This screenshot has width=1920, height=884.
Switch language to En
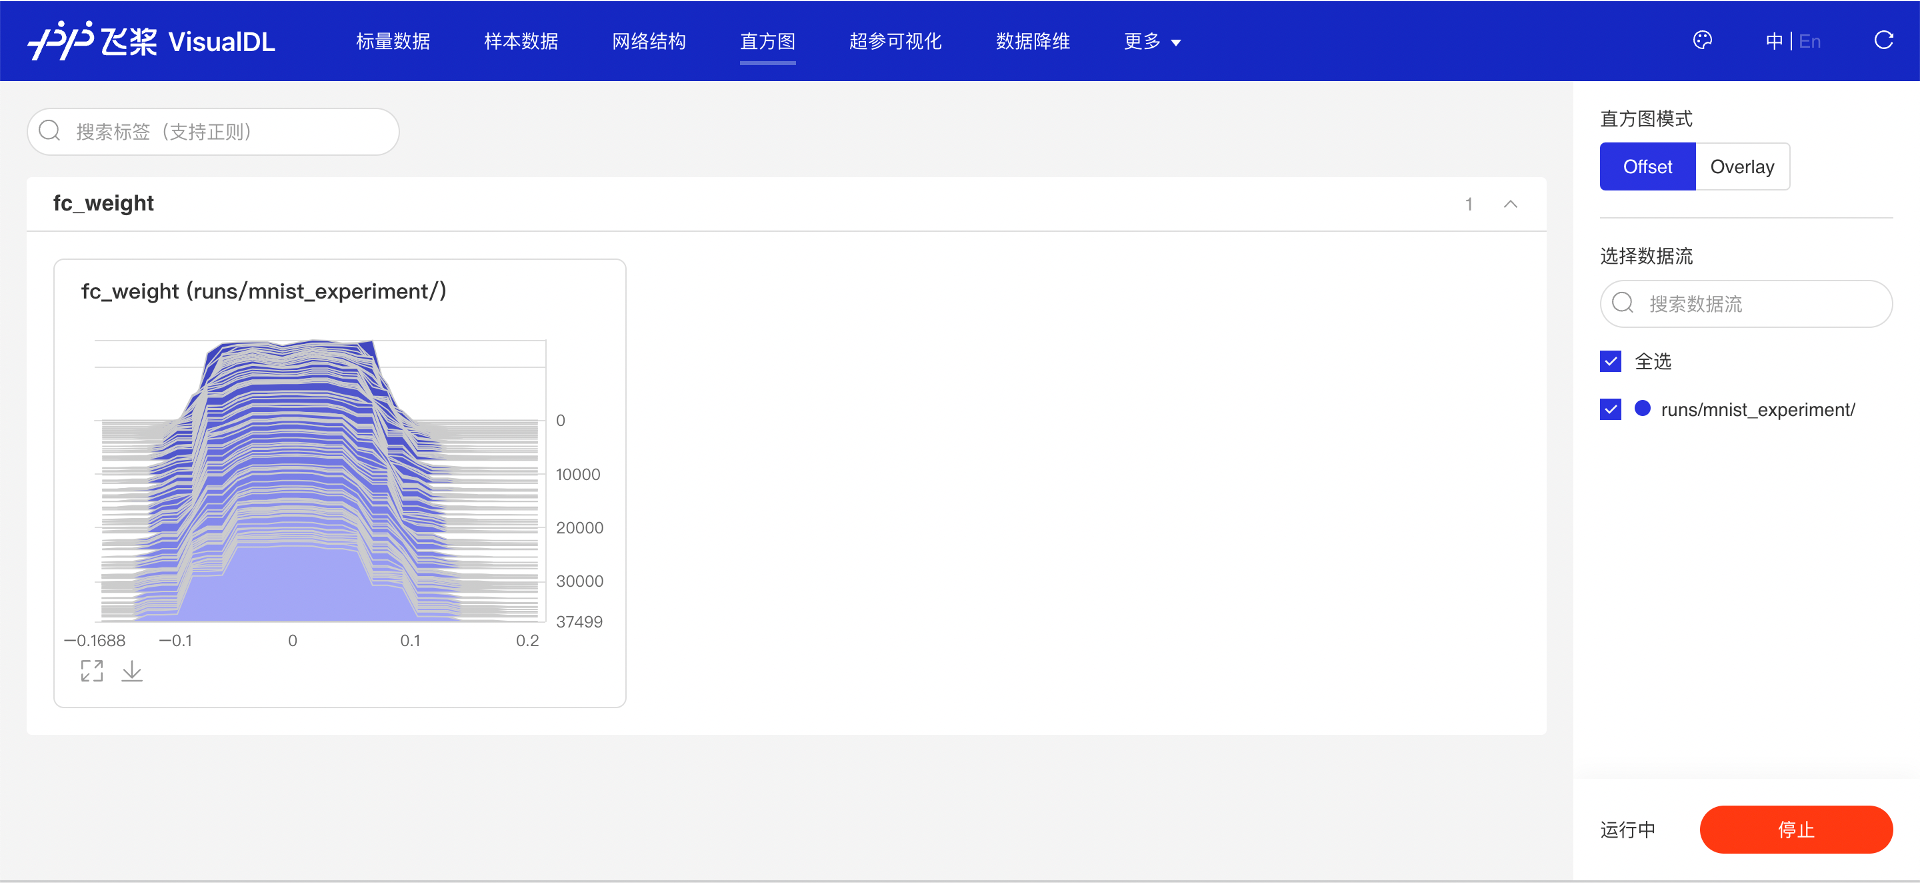(1809, 41)
